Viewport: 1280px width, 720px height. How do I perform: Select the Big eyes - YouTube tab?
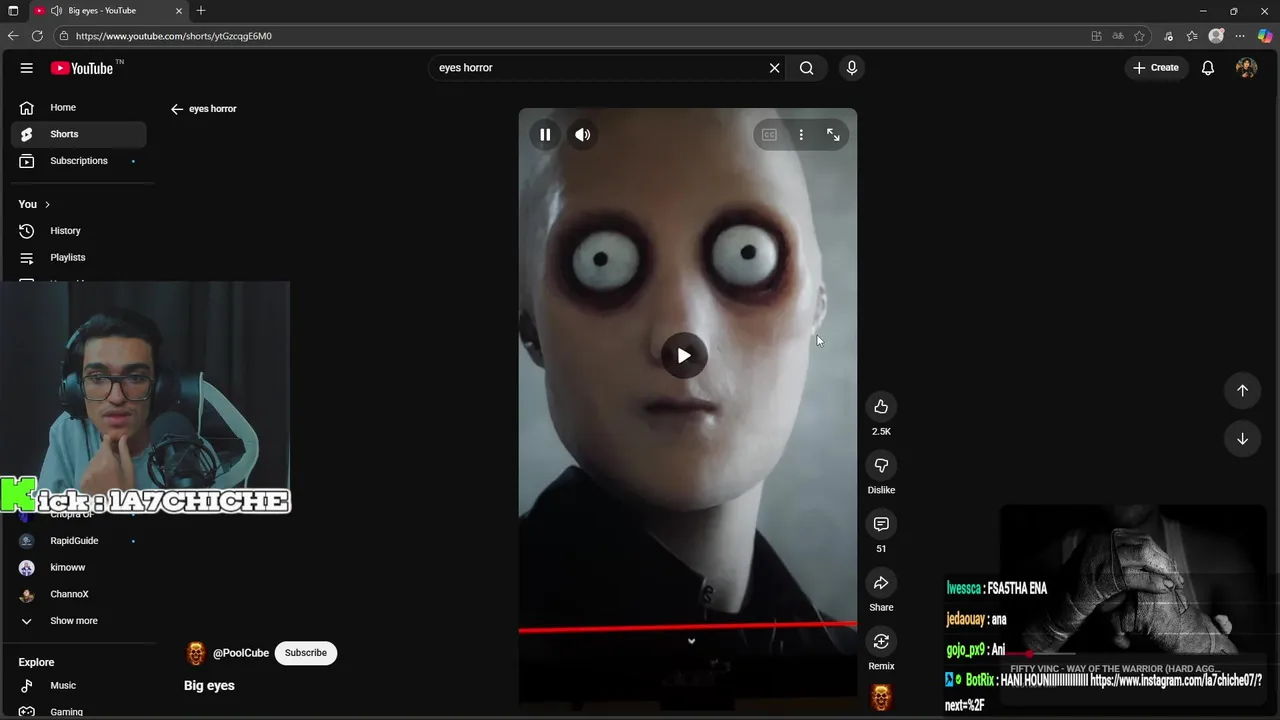108,11
